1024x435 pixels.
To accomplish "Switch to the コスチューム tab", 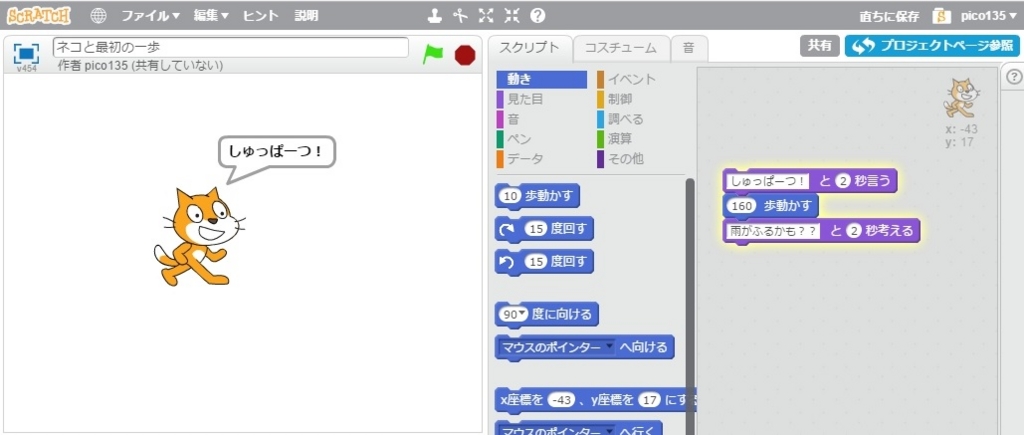I will [621, 48].
